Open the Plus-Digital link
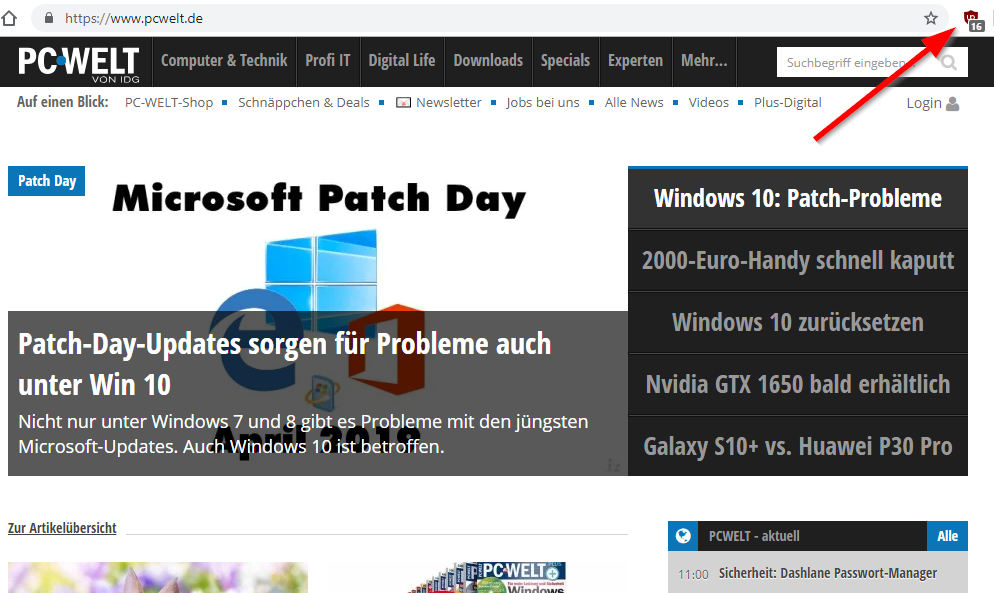 (787, 102)
